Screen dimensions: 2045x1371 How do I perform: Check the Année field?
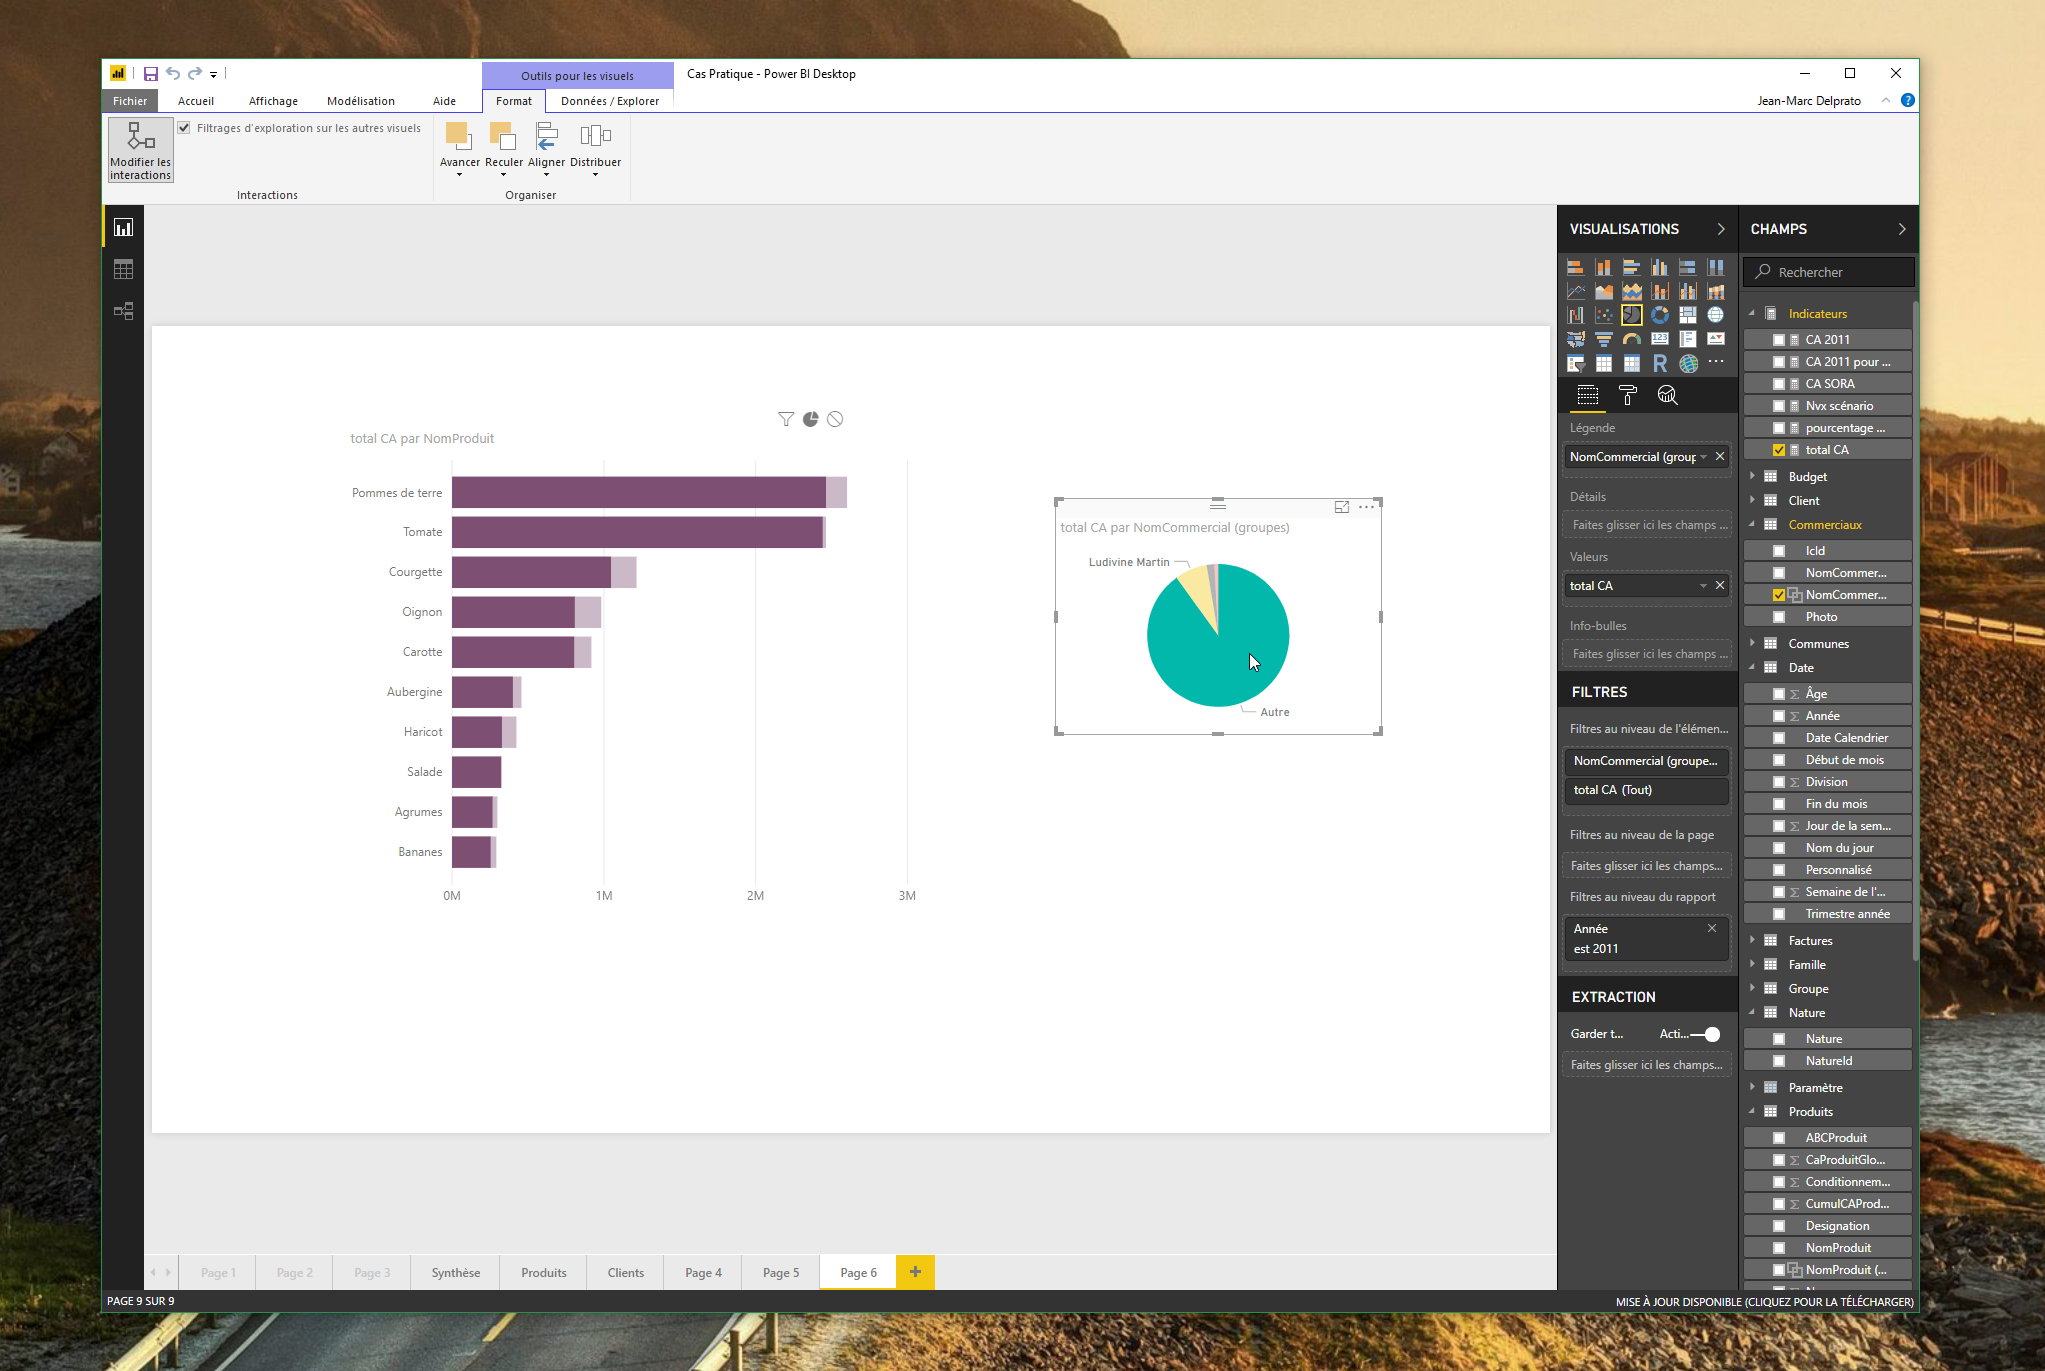1779,716
